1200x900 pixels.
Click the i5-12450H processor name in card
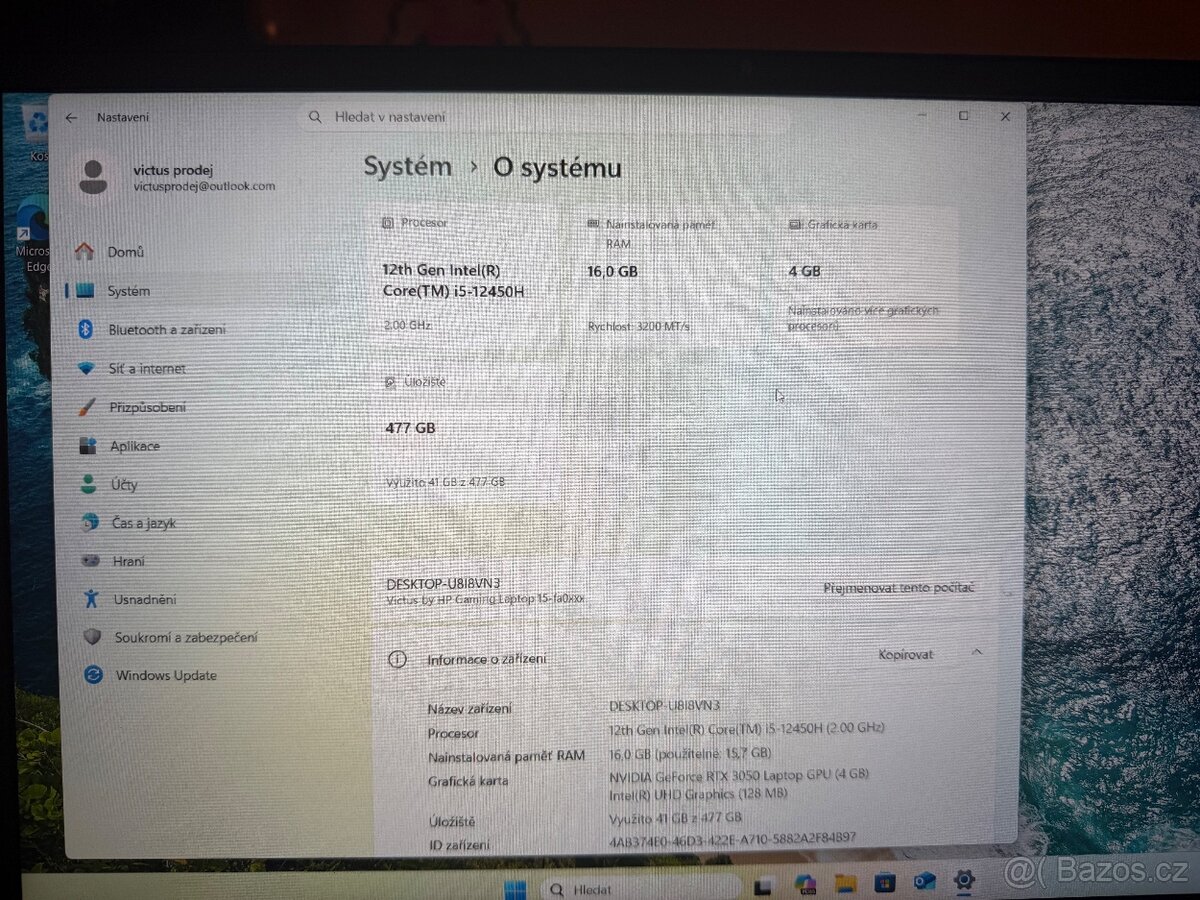pyautogui.click(x=453, y=280)
